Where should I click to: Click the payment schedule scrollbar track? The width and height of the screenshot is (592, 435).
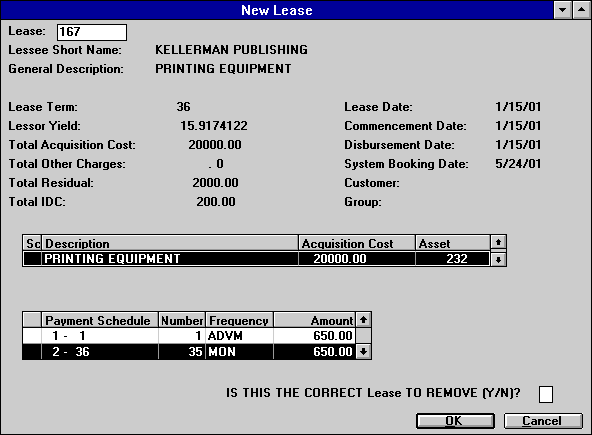pyautogui.click(x=363, y=336)
